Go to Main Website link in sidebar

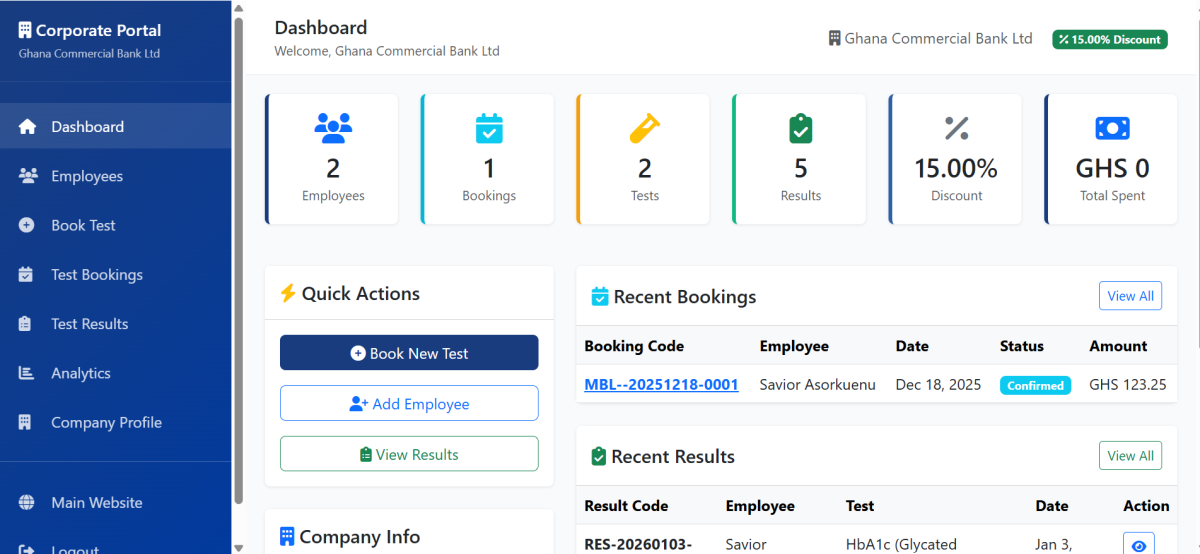pos(116,503)
